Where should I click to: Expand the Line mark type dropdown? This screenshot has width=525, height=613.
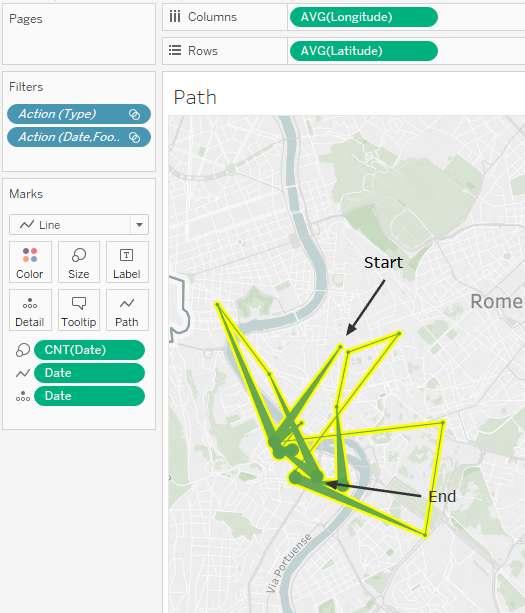pos(139,225)
